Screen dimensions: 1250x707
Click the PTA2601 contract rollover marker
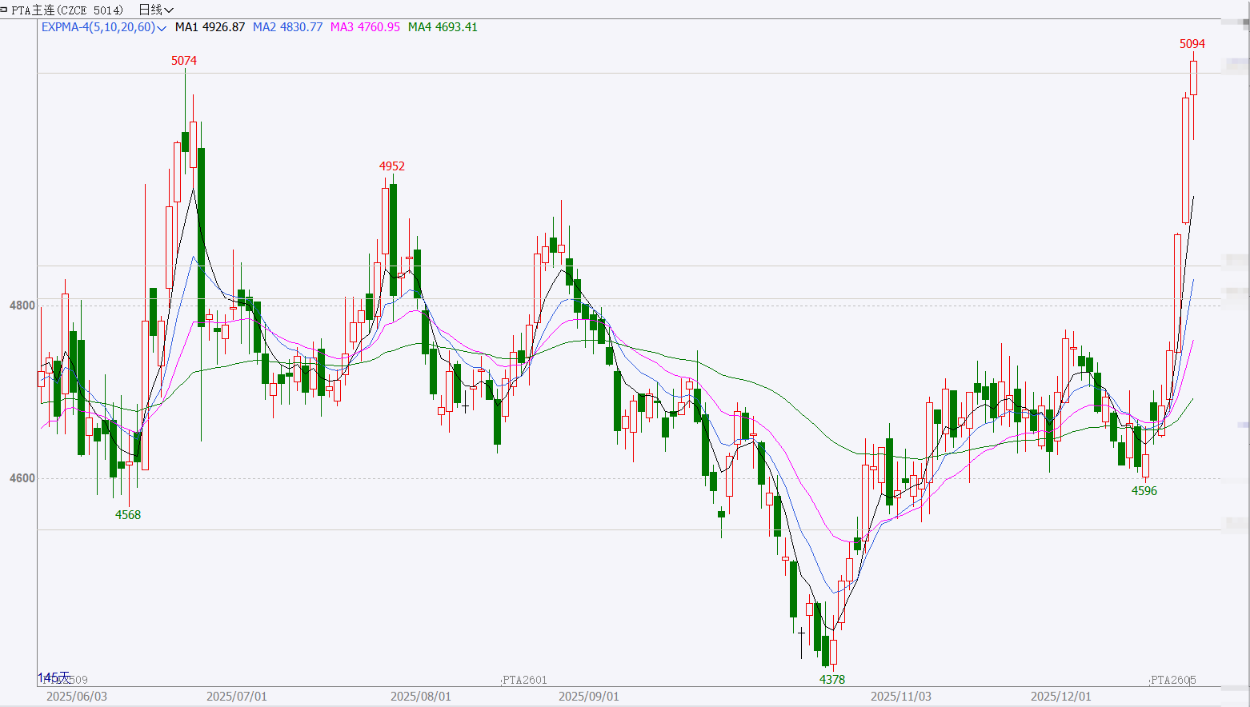click(524, 680)
